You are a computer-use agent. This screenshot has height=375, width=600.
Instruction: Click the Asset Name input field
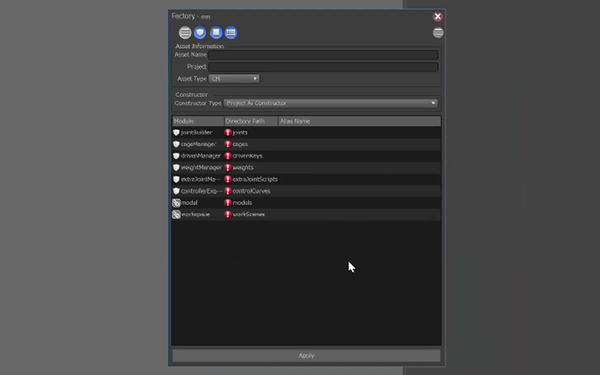point(323,55)
